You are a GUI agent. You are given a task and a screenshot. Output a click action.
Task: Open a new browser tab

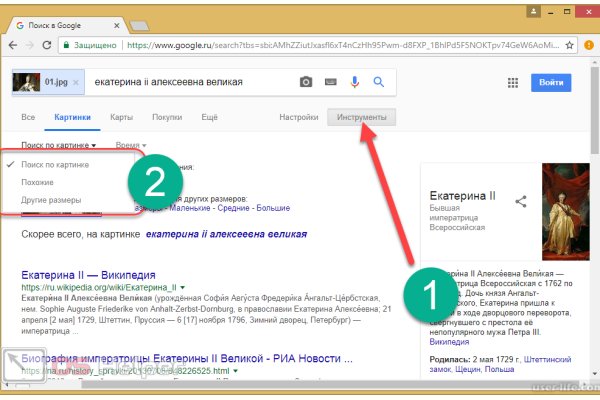[x=139, y=26]
